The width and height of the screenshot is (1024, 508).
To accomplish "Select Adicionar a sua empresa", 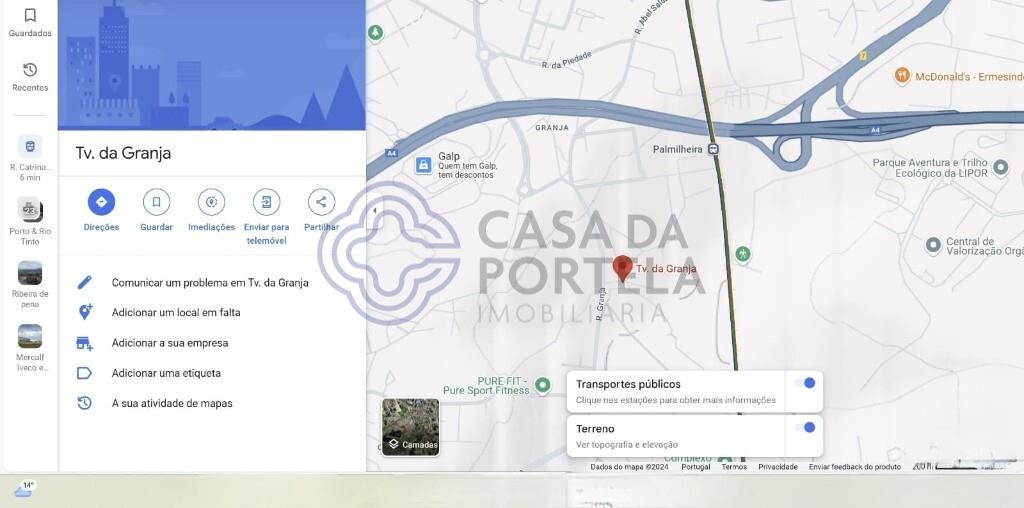I will click(x=170, y=343).
